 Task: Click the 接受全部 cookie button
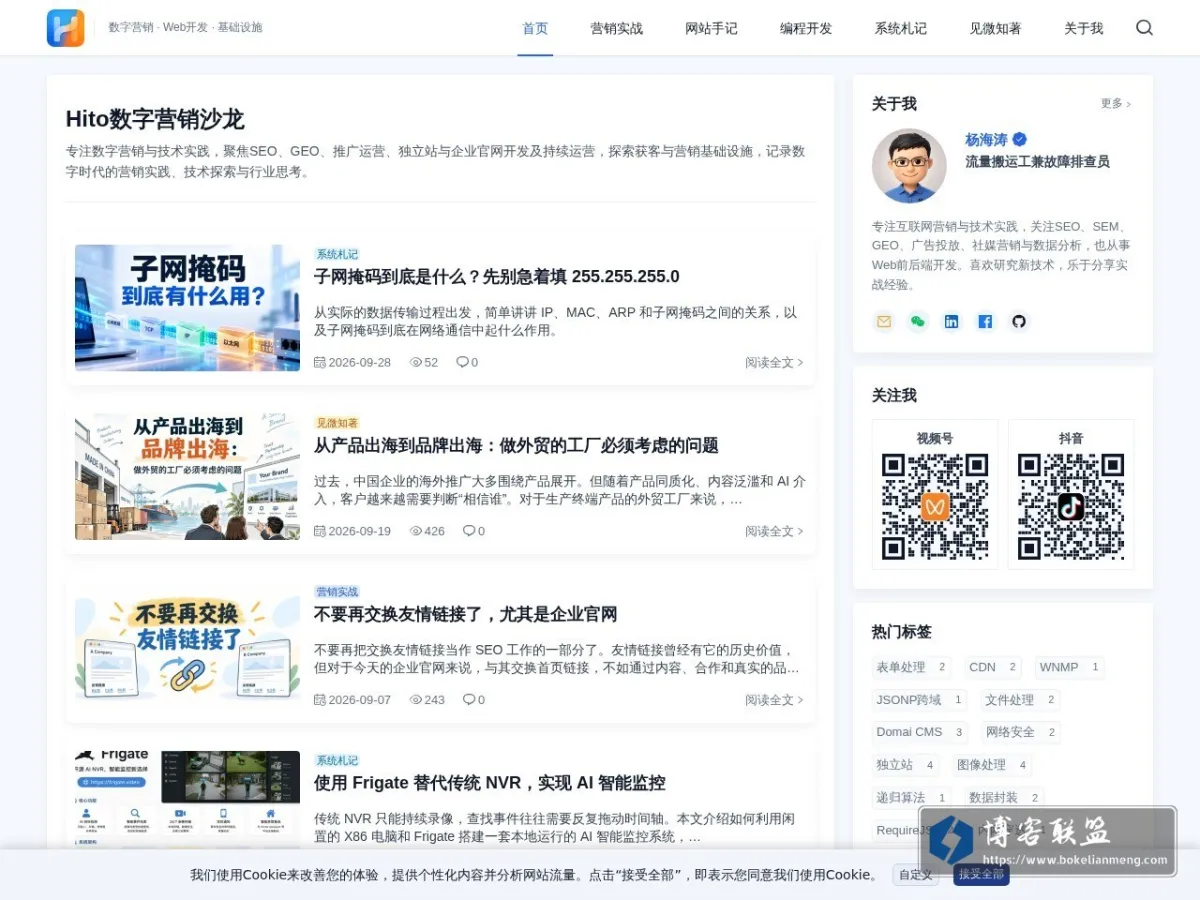pos(981,875)
